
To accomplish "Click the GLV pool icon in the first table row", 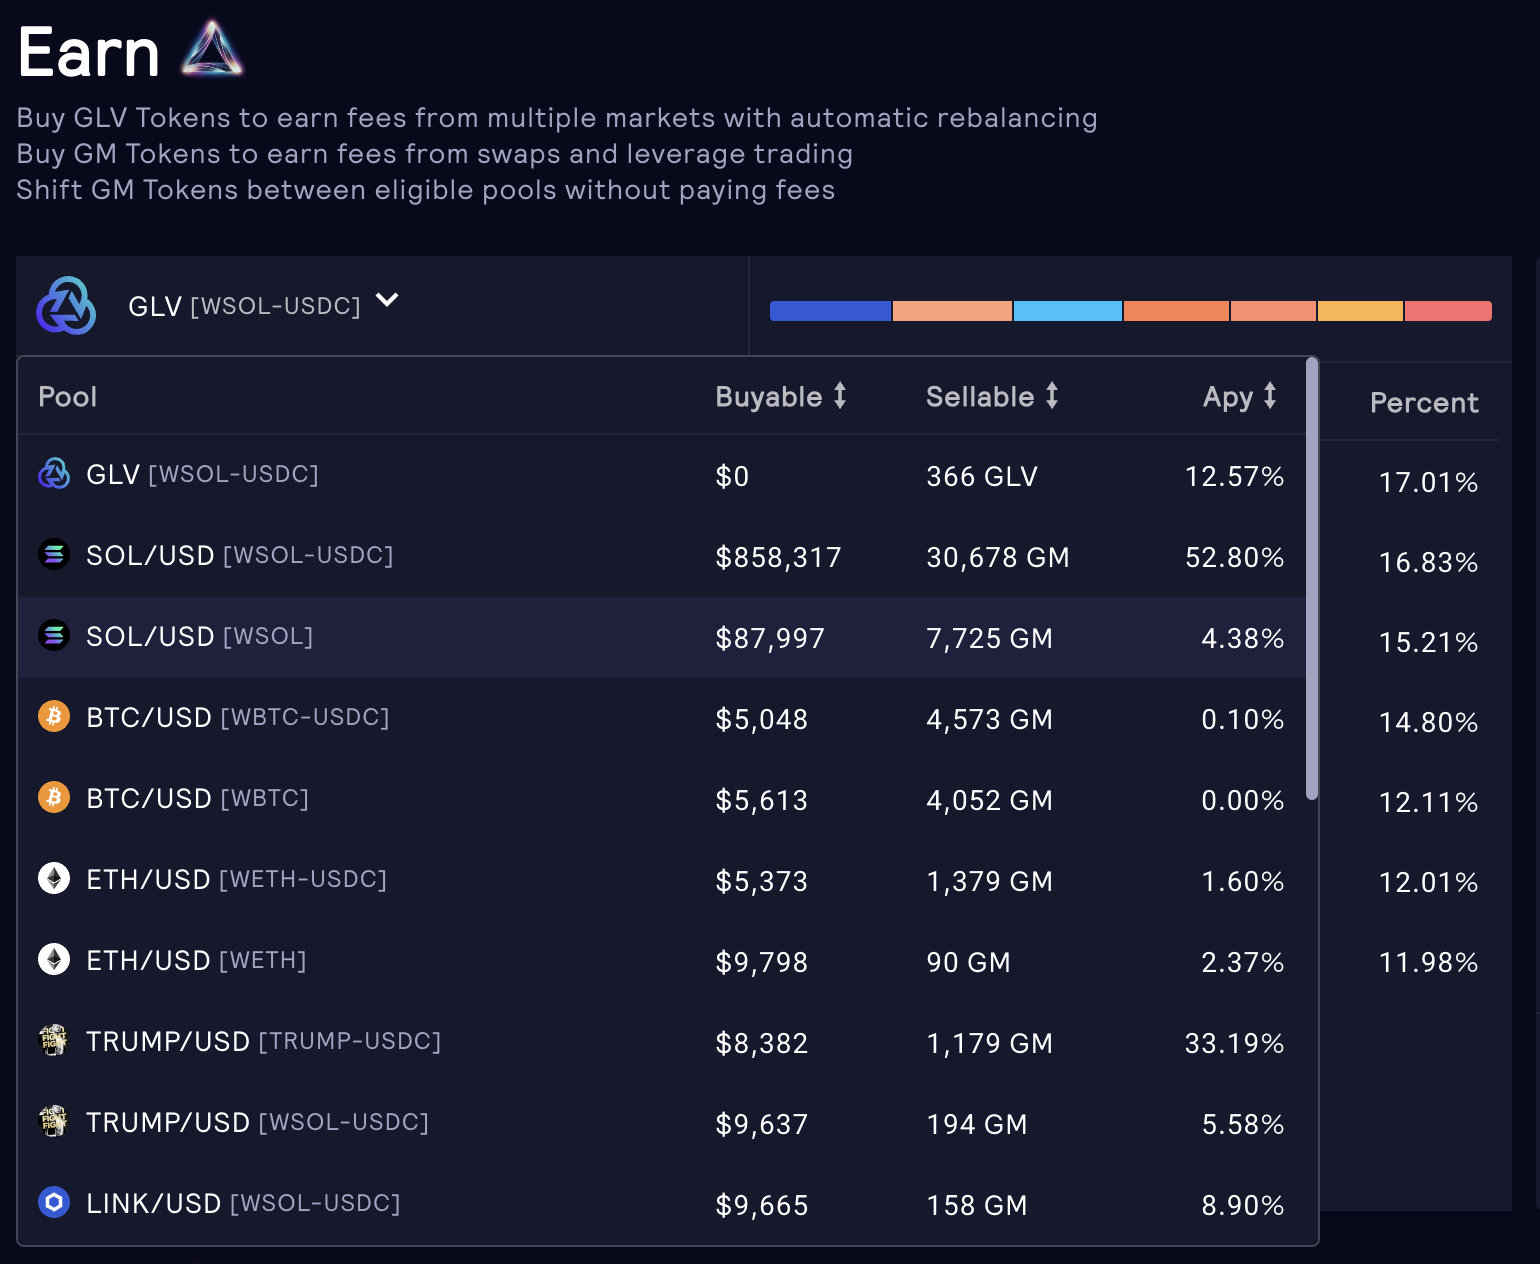I will pyautogui.click(x=53, y=474).
